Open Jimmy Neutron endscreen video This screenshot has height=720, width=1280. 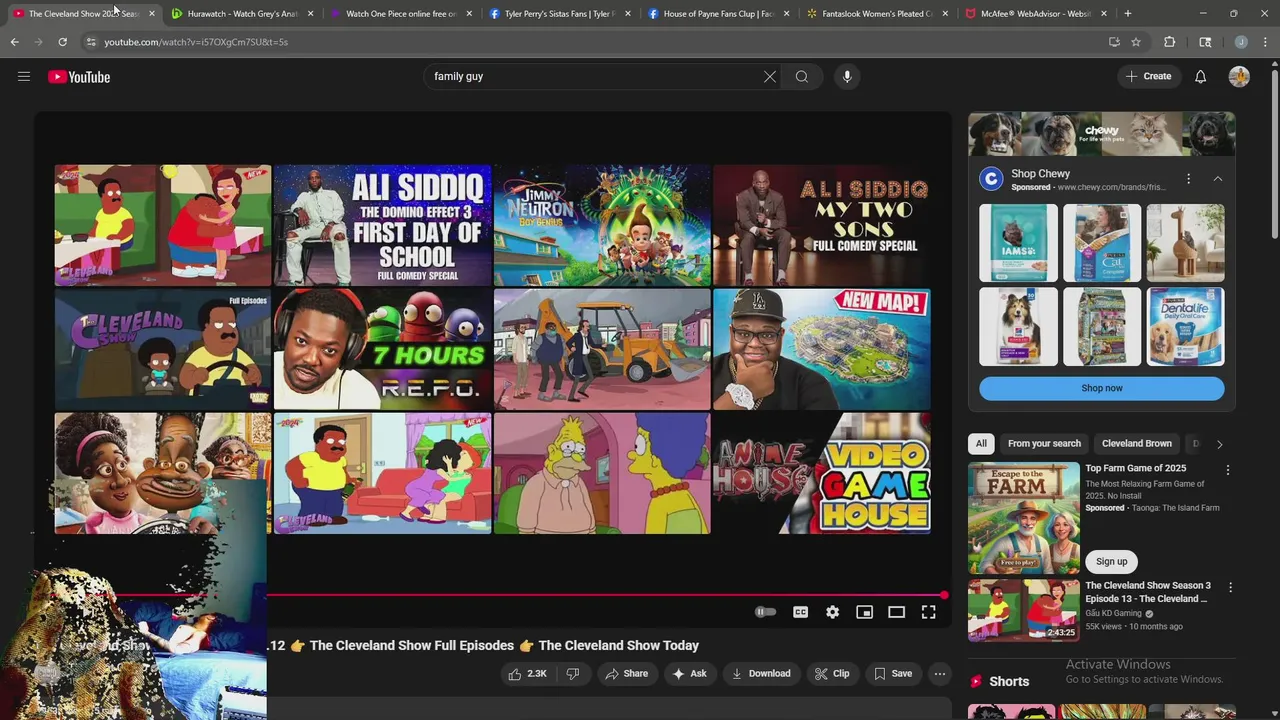click(602, 225)
